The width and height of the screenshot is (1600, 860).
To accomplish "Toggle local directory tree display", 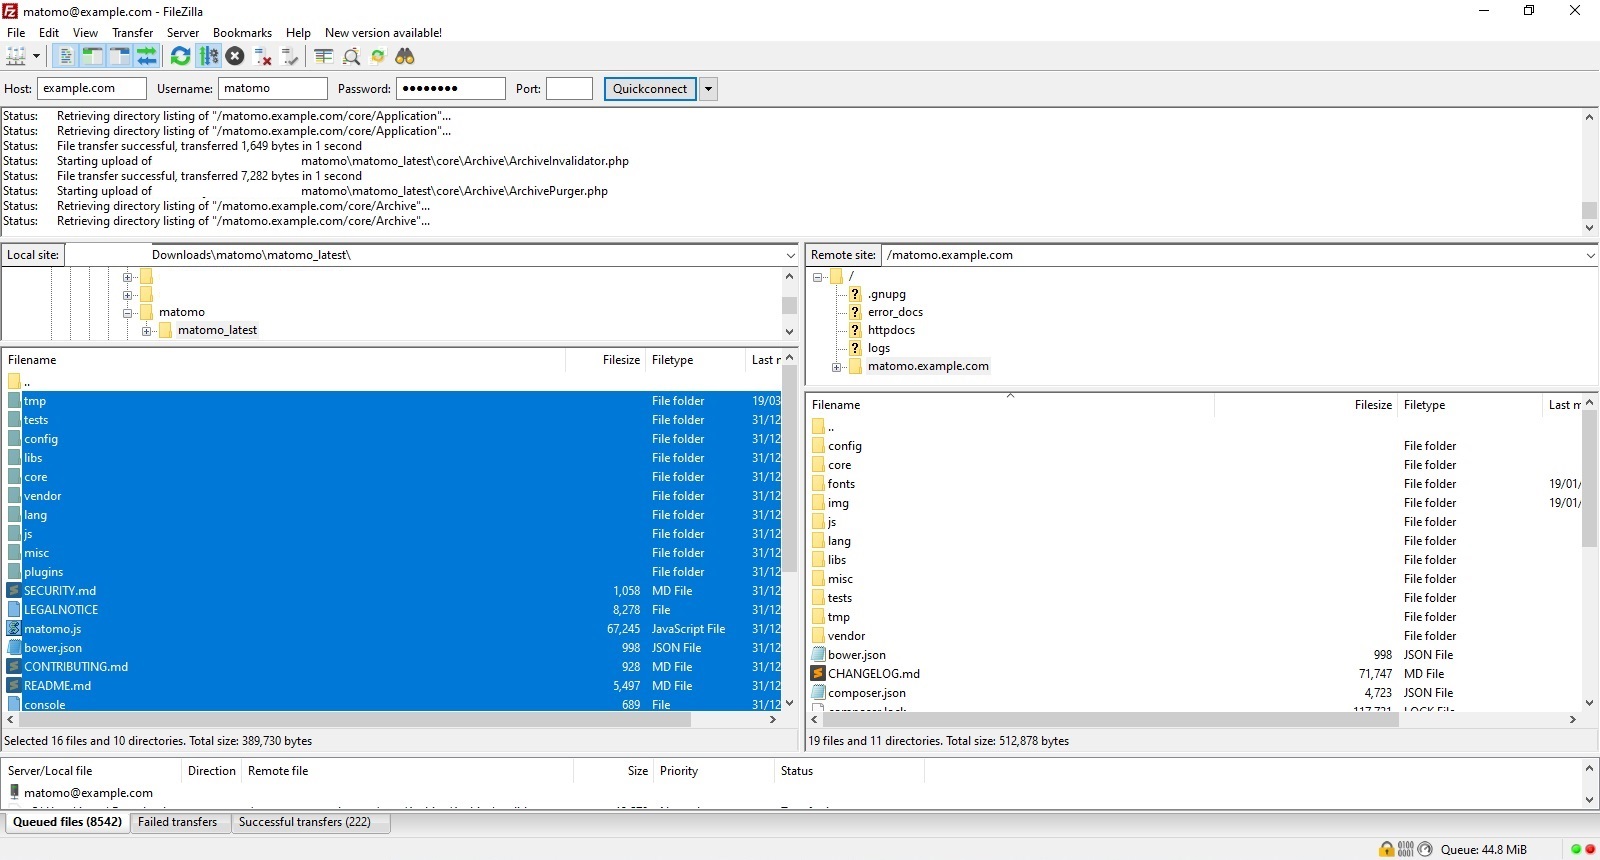I will (x=92, y=57).
